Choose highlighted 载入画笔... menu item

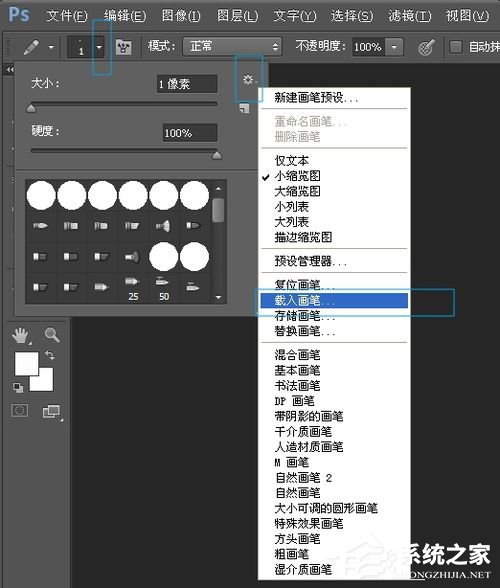pyautogui.click(x=334, y=300)
